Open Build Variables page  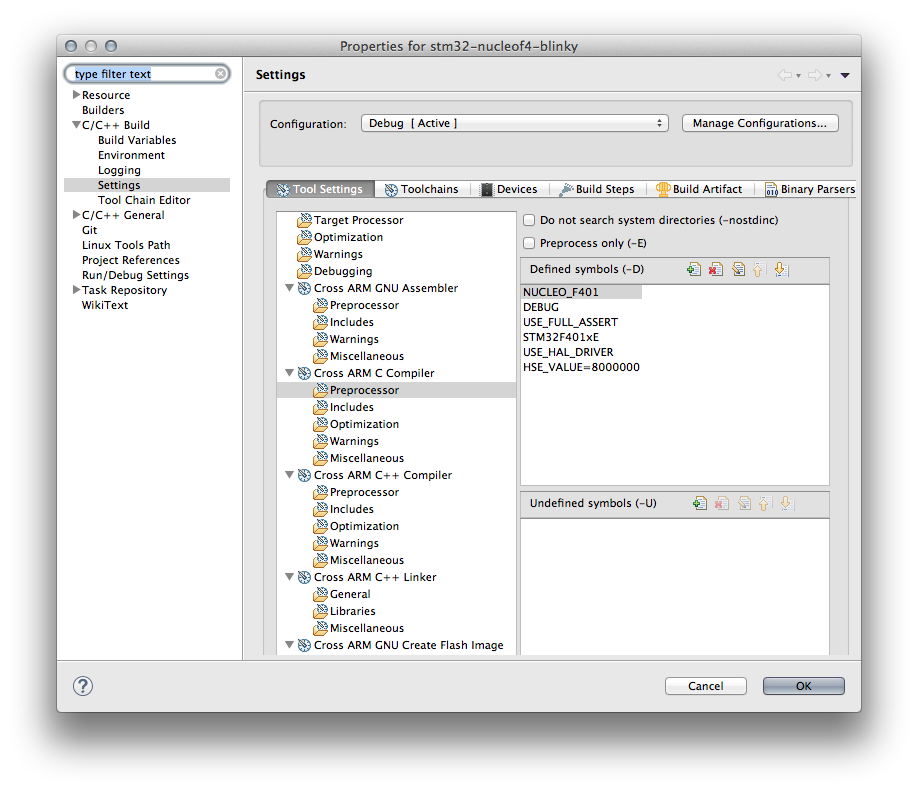pyautogui.click(x=137, y=140)
